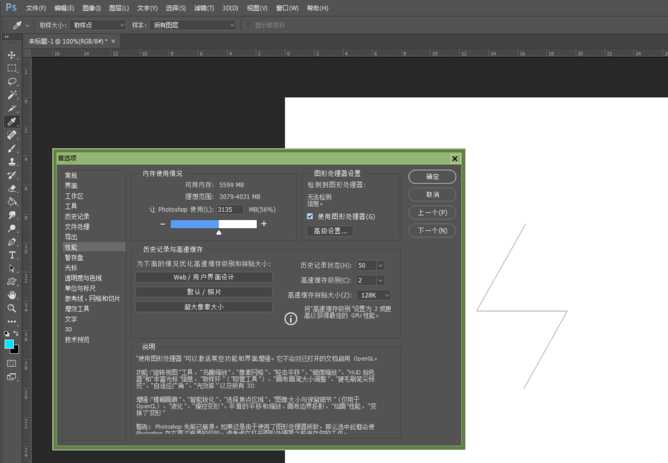Open the 文件 menu

point(35,7)
